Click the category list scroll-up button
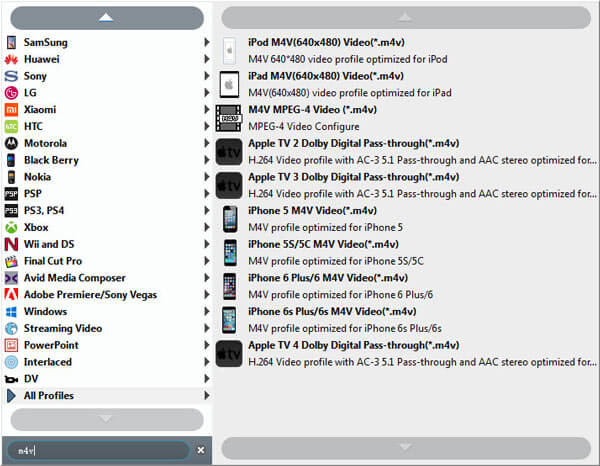The height and width of the screenshot is (466, 600). click(x=107, y=18)
